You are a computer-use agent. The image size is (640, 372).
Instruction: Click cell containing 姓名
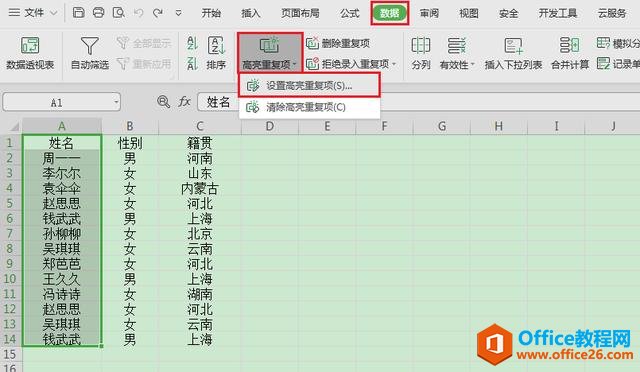point(62,143)
